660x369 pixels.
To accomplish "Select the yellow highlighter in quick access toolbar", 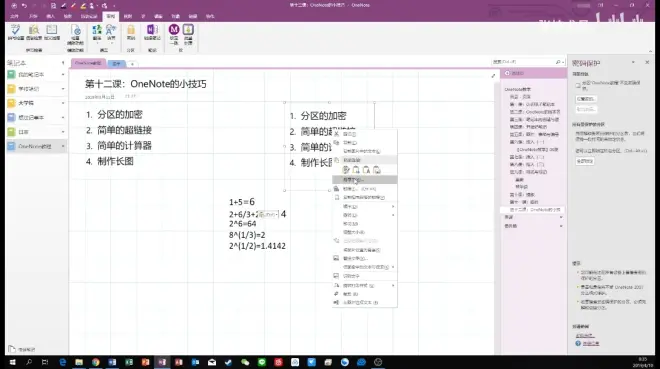I will coord(83,5).
